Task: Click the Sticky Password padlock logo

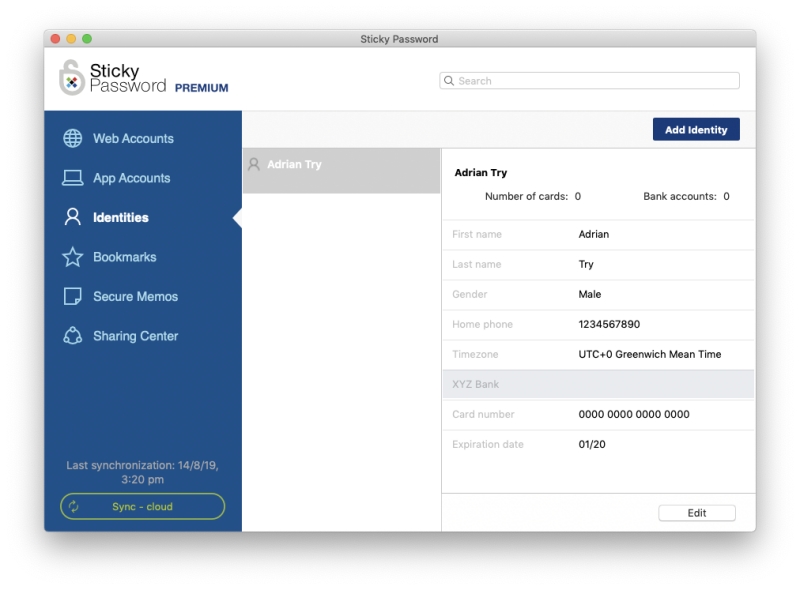Action: 71,78
